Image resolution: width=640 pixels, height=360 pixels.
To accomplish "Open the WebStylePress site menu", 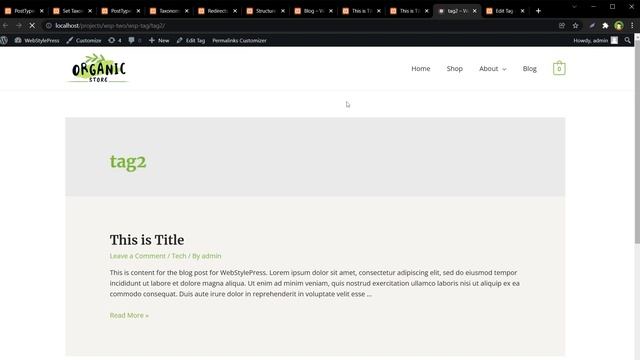I will (37, 40).
